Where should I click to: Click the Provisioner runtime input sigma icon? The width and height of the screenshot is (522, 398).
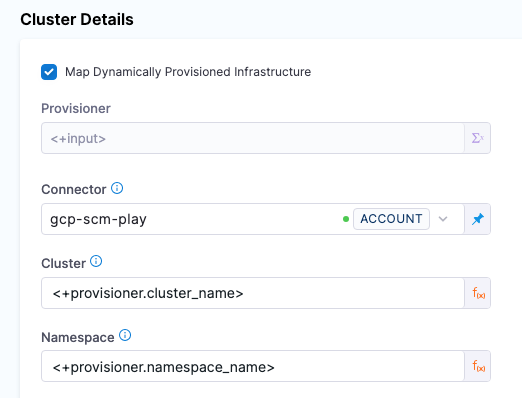click(x=477, y=138)
